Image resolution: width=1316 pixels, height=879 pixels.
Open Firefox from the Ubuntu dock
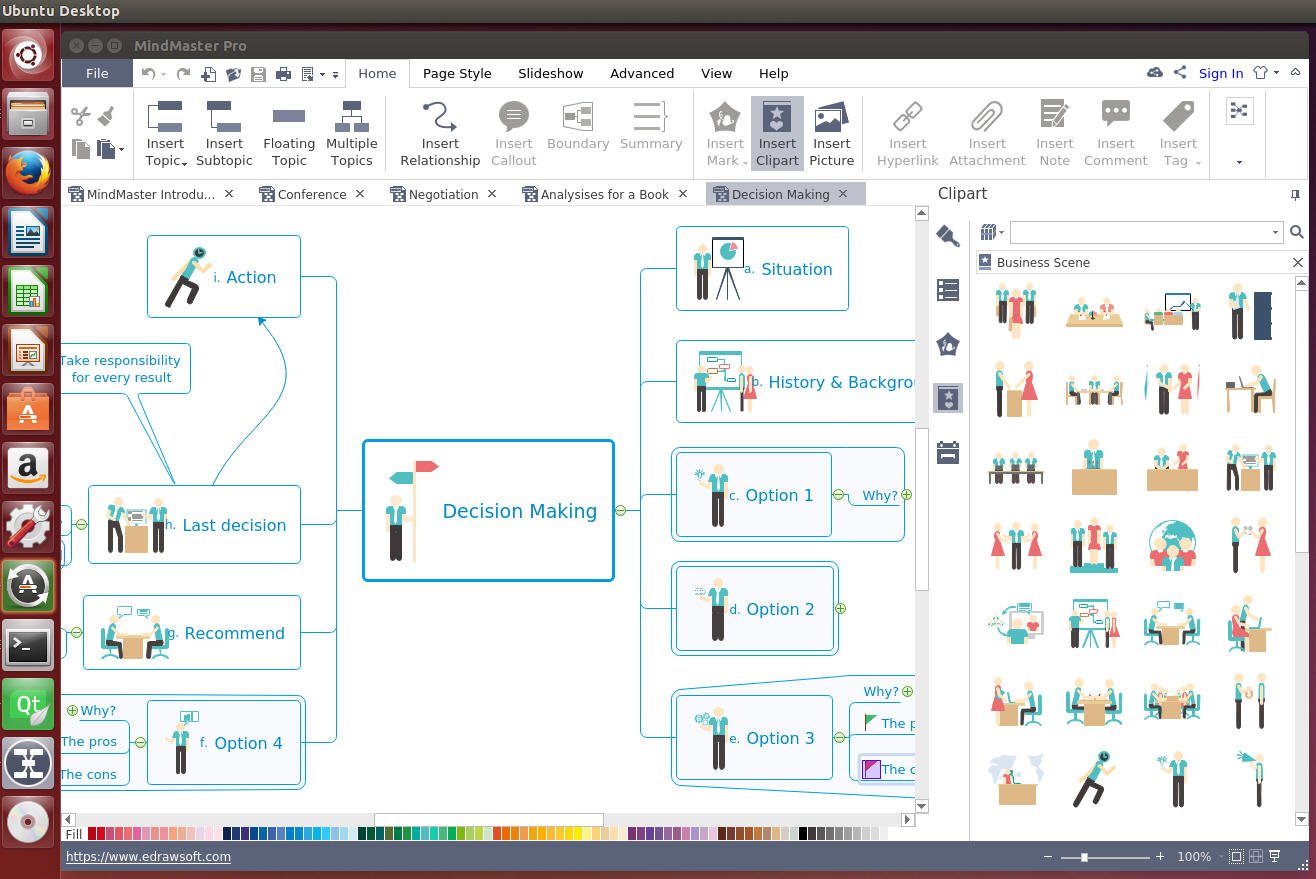pyautogui.click(x=28, y=173)
